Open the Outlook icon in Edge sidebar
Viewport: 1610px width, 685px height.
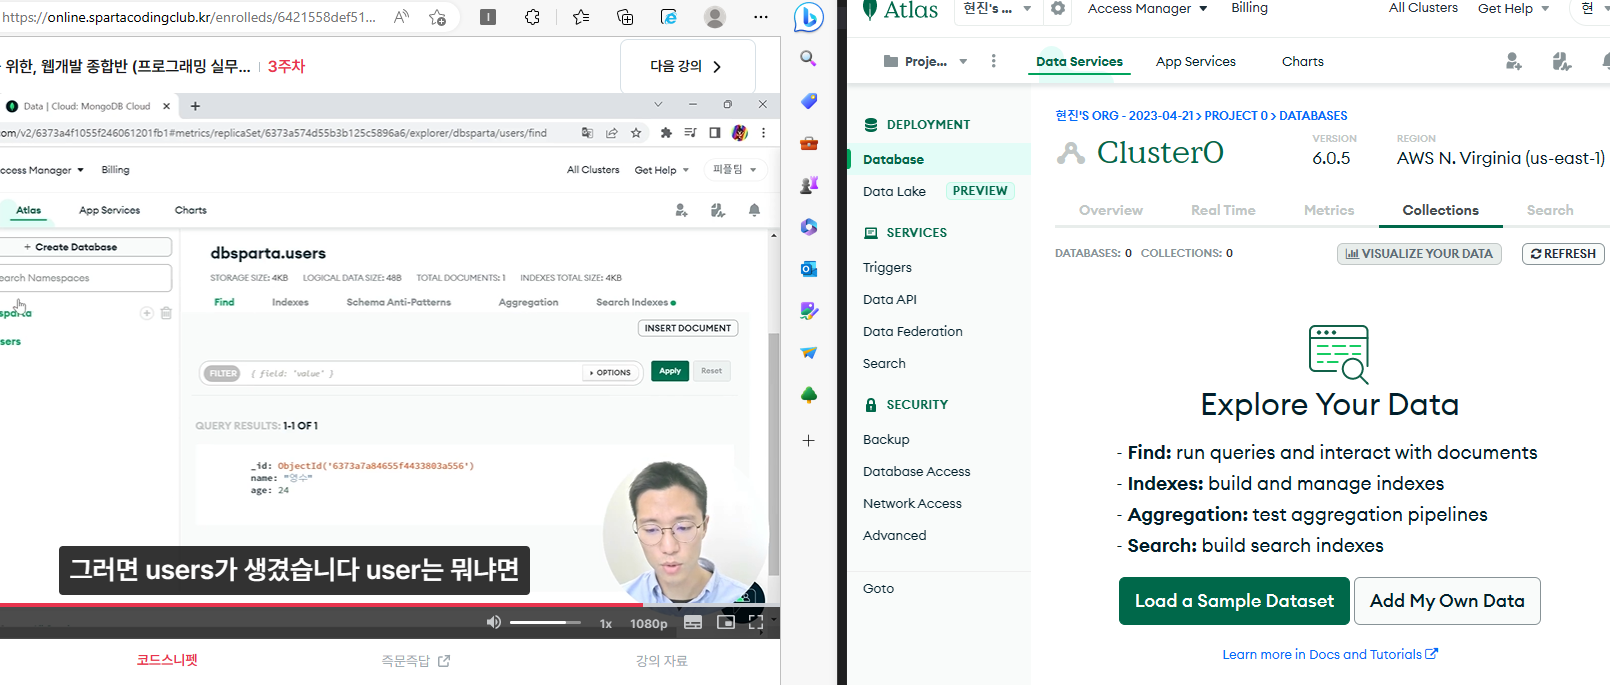809,269
